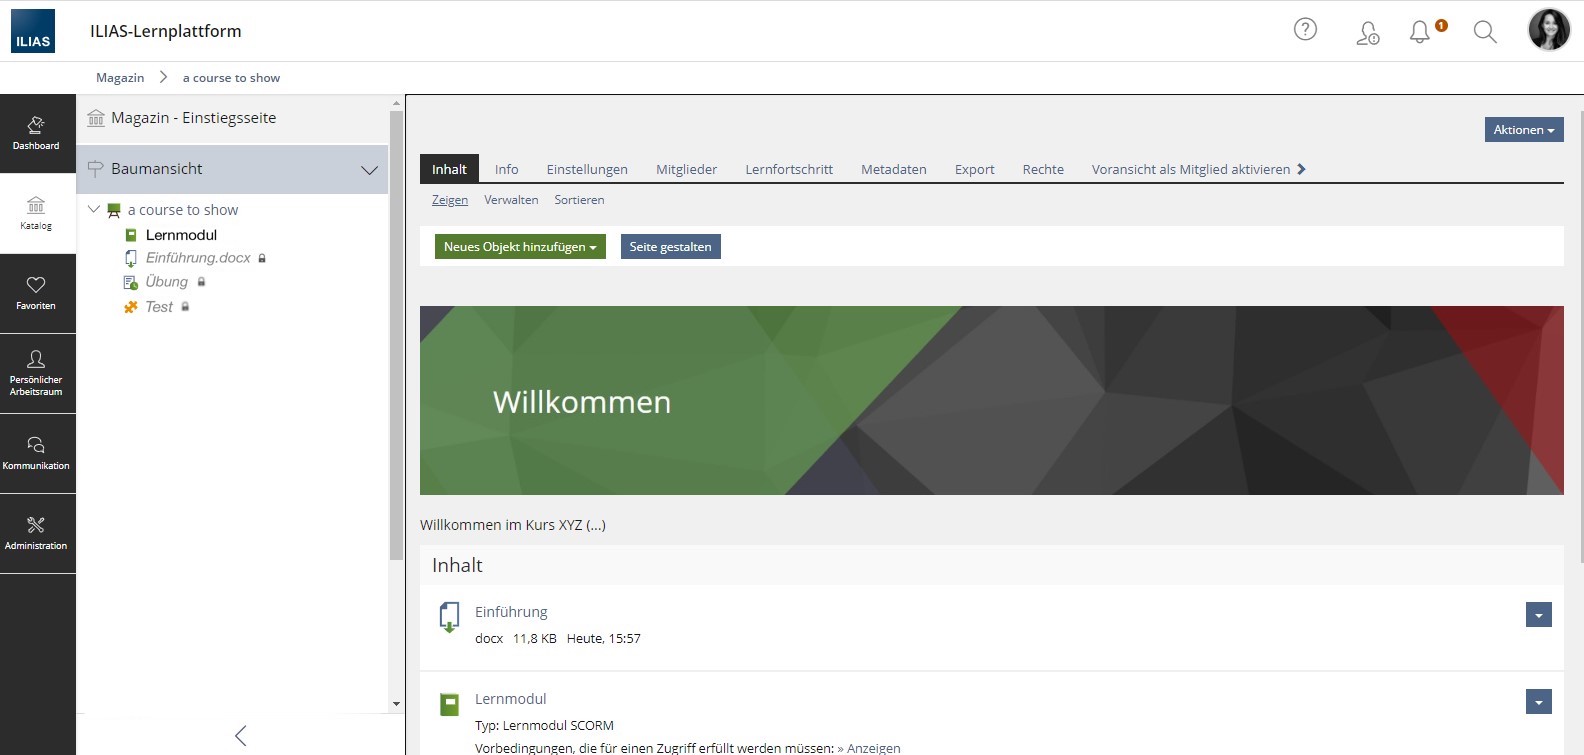The image size is (1584, 755).
Task: Open the Mitglieder tab
Action: [x=686, y=170]
